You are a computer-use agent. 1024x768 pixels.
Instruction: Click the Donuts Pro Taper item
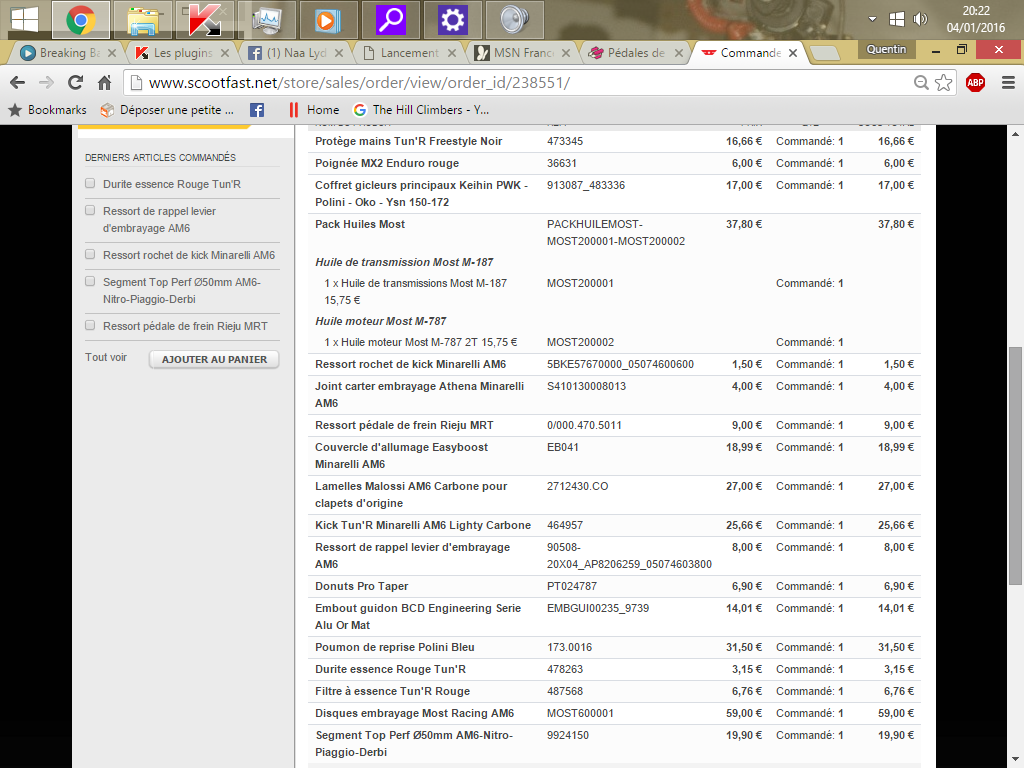click(362, 586)
